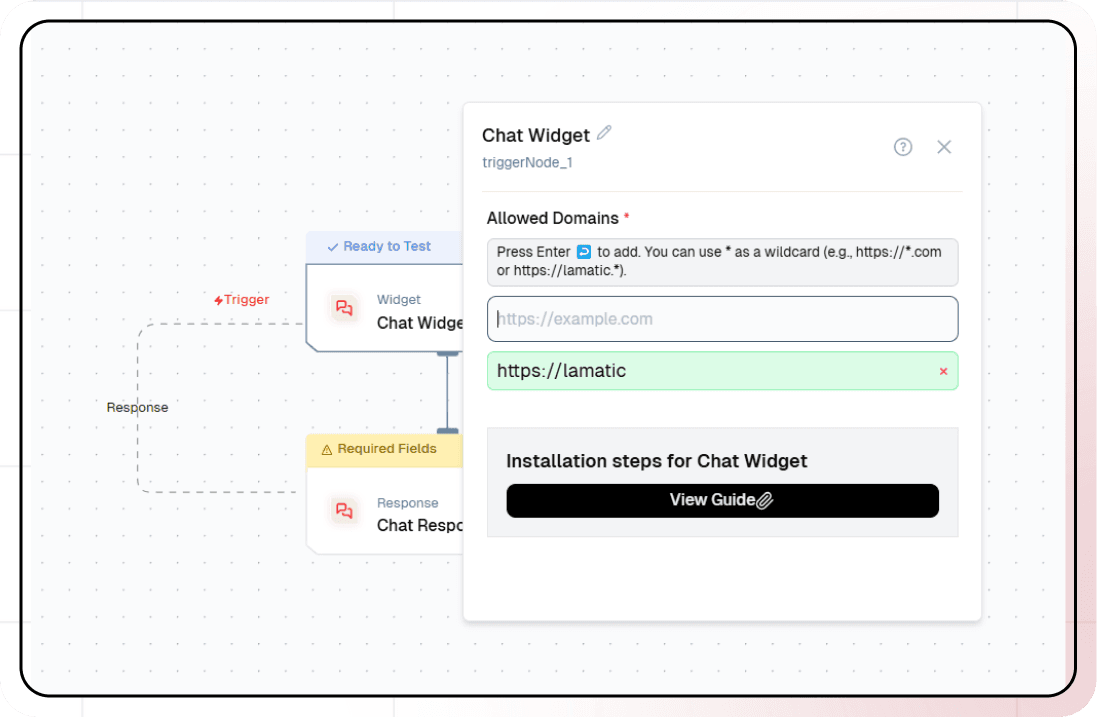Image resolution: width=1097 pixels, height=717 pixels.
Task: Select the Chat Response node icon
Action: click(x=344, y=511)
